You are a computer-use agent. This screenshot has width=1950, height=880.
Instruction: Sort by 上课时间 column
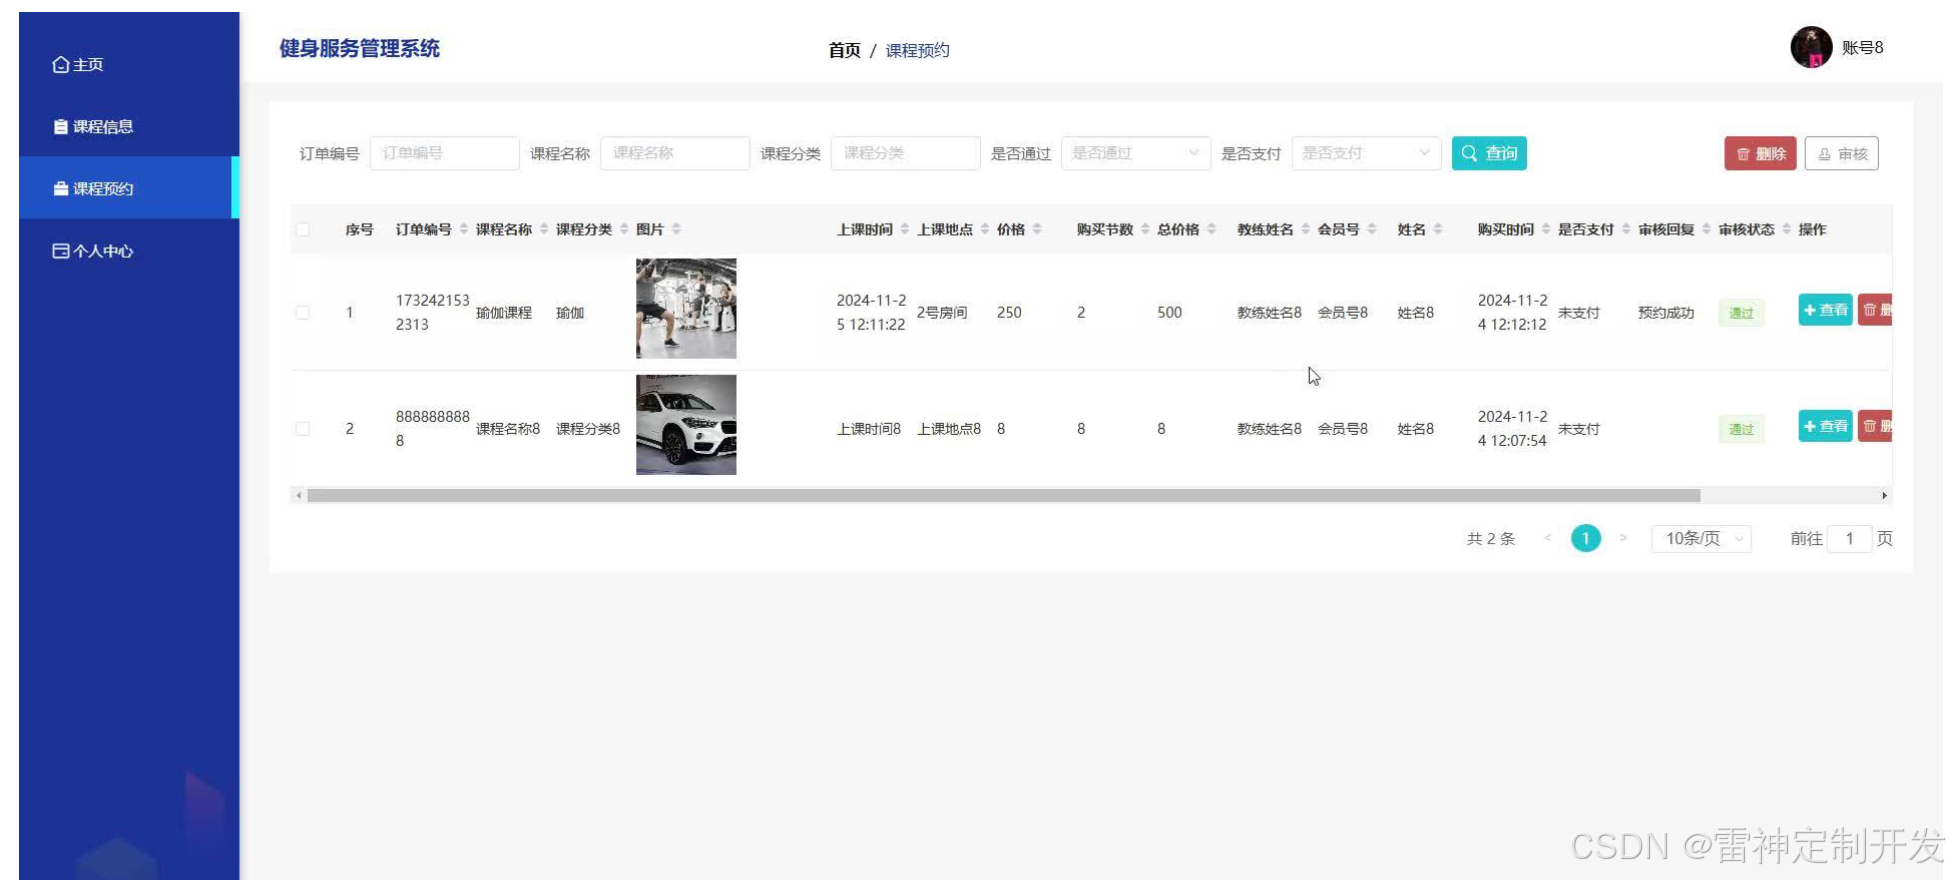point(905,229)
